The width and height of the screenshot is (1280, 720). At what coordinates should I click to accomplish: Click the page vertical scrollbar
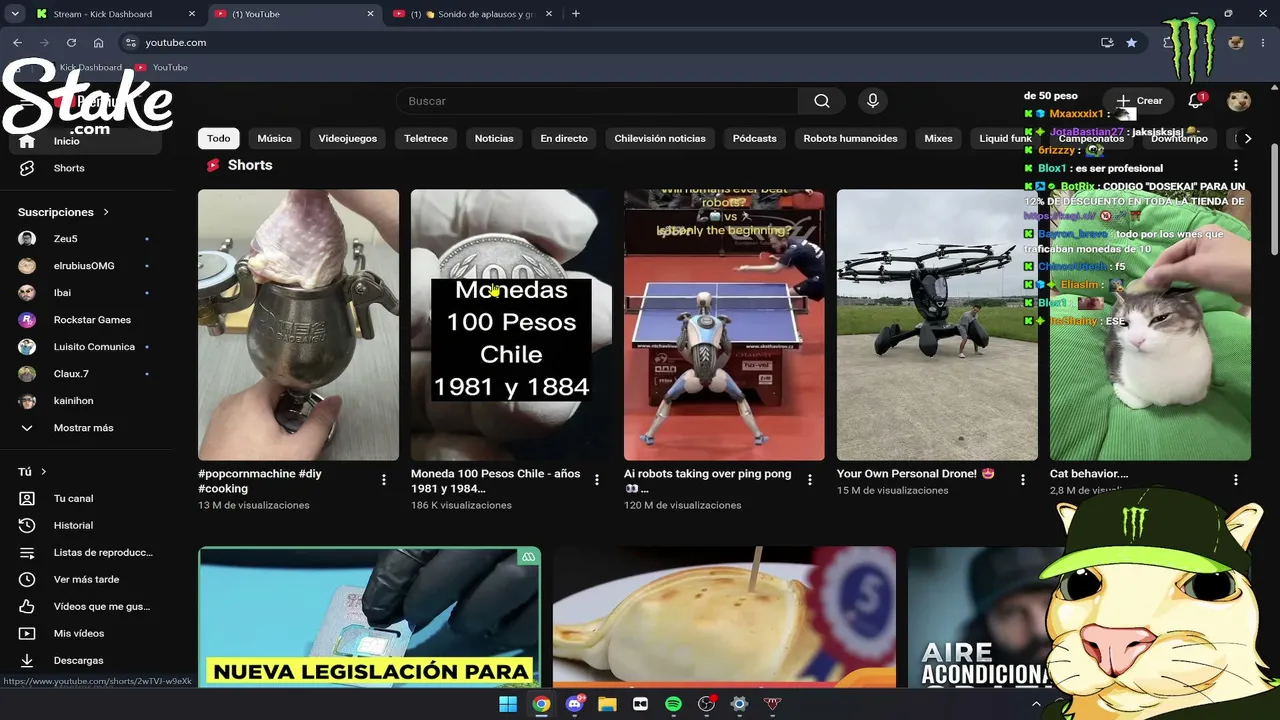click(1273, 200)
